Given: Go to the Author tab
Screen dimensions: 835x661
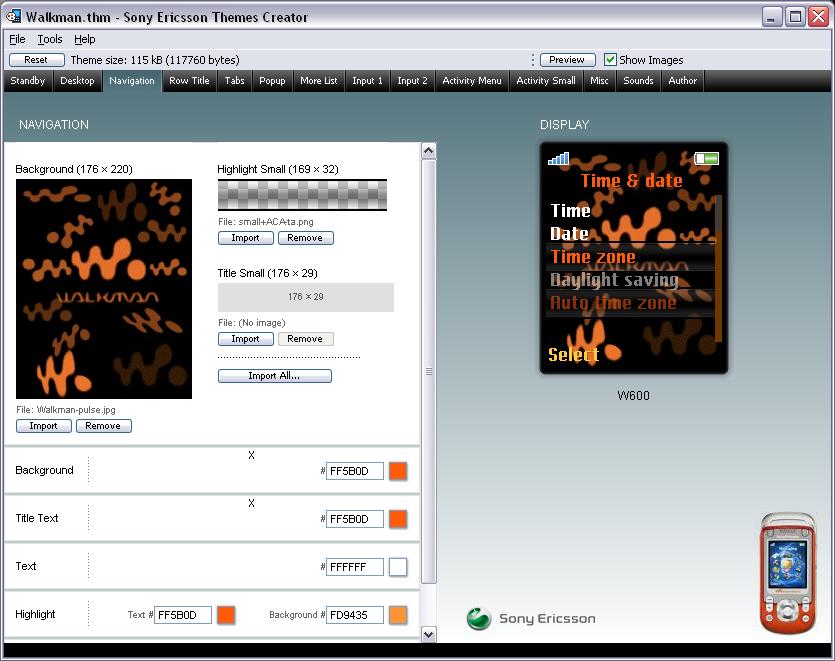Looking at the screenshot, I should (683, 81).
